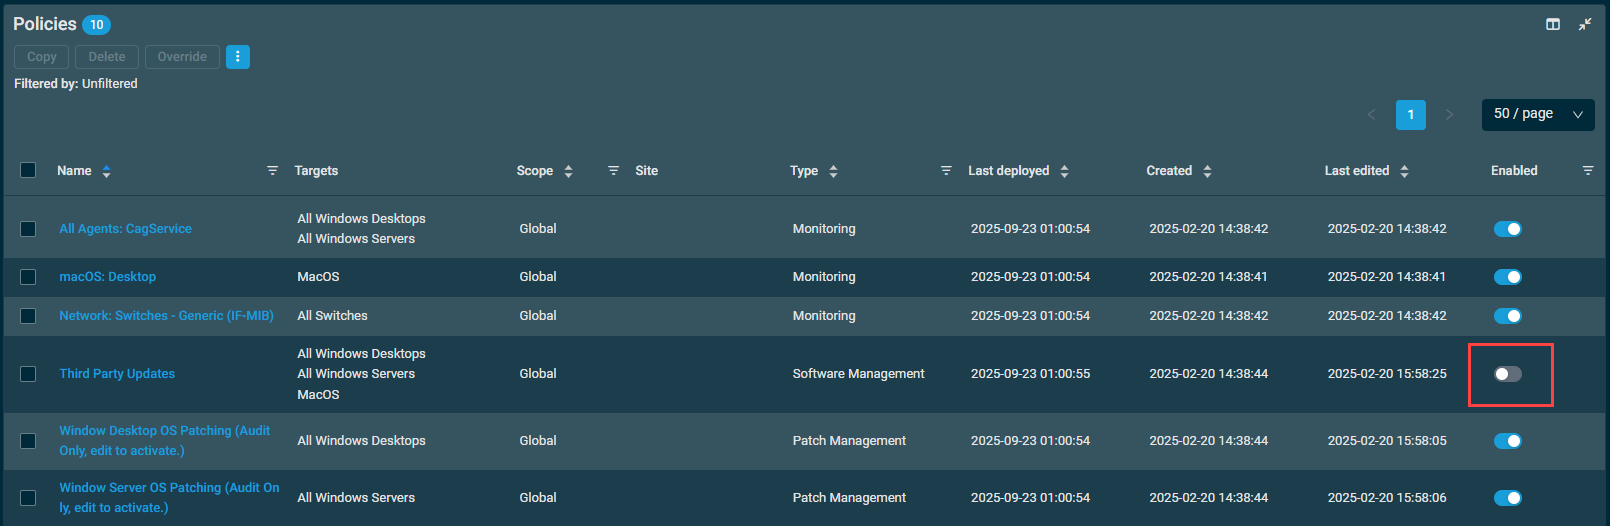Viewport: 1610px width, 526px height.
Task: Open the Enabled column filter icon
Action: pos(1587,171)
